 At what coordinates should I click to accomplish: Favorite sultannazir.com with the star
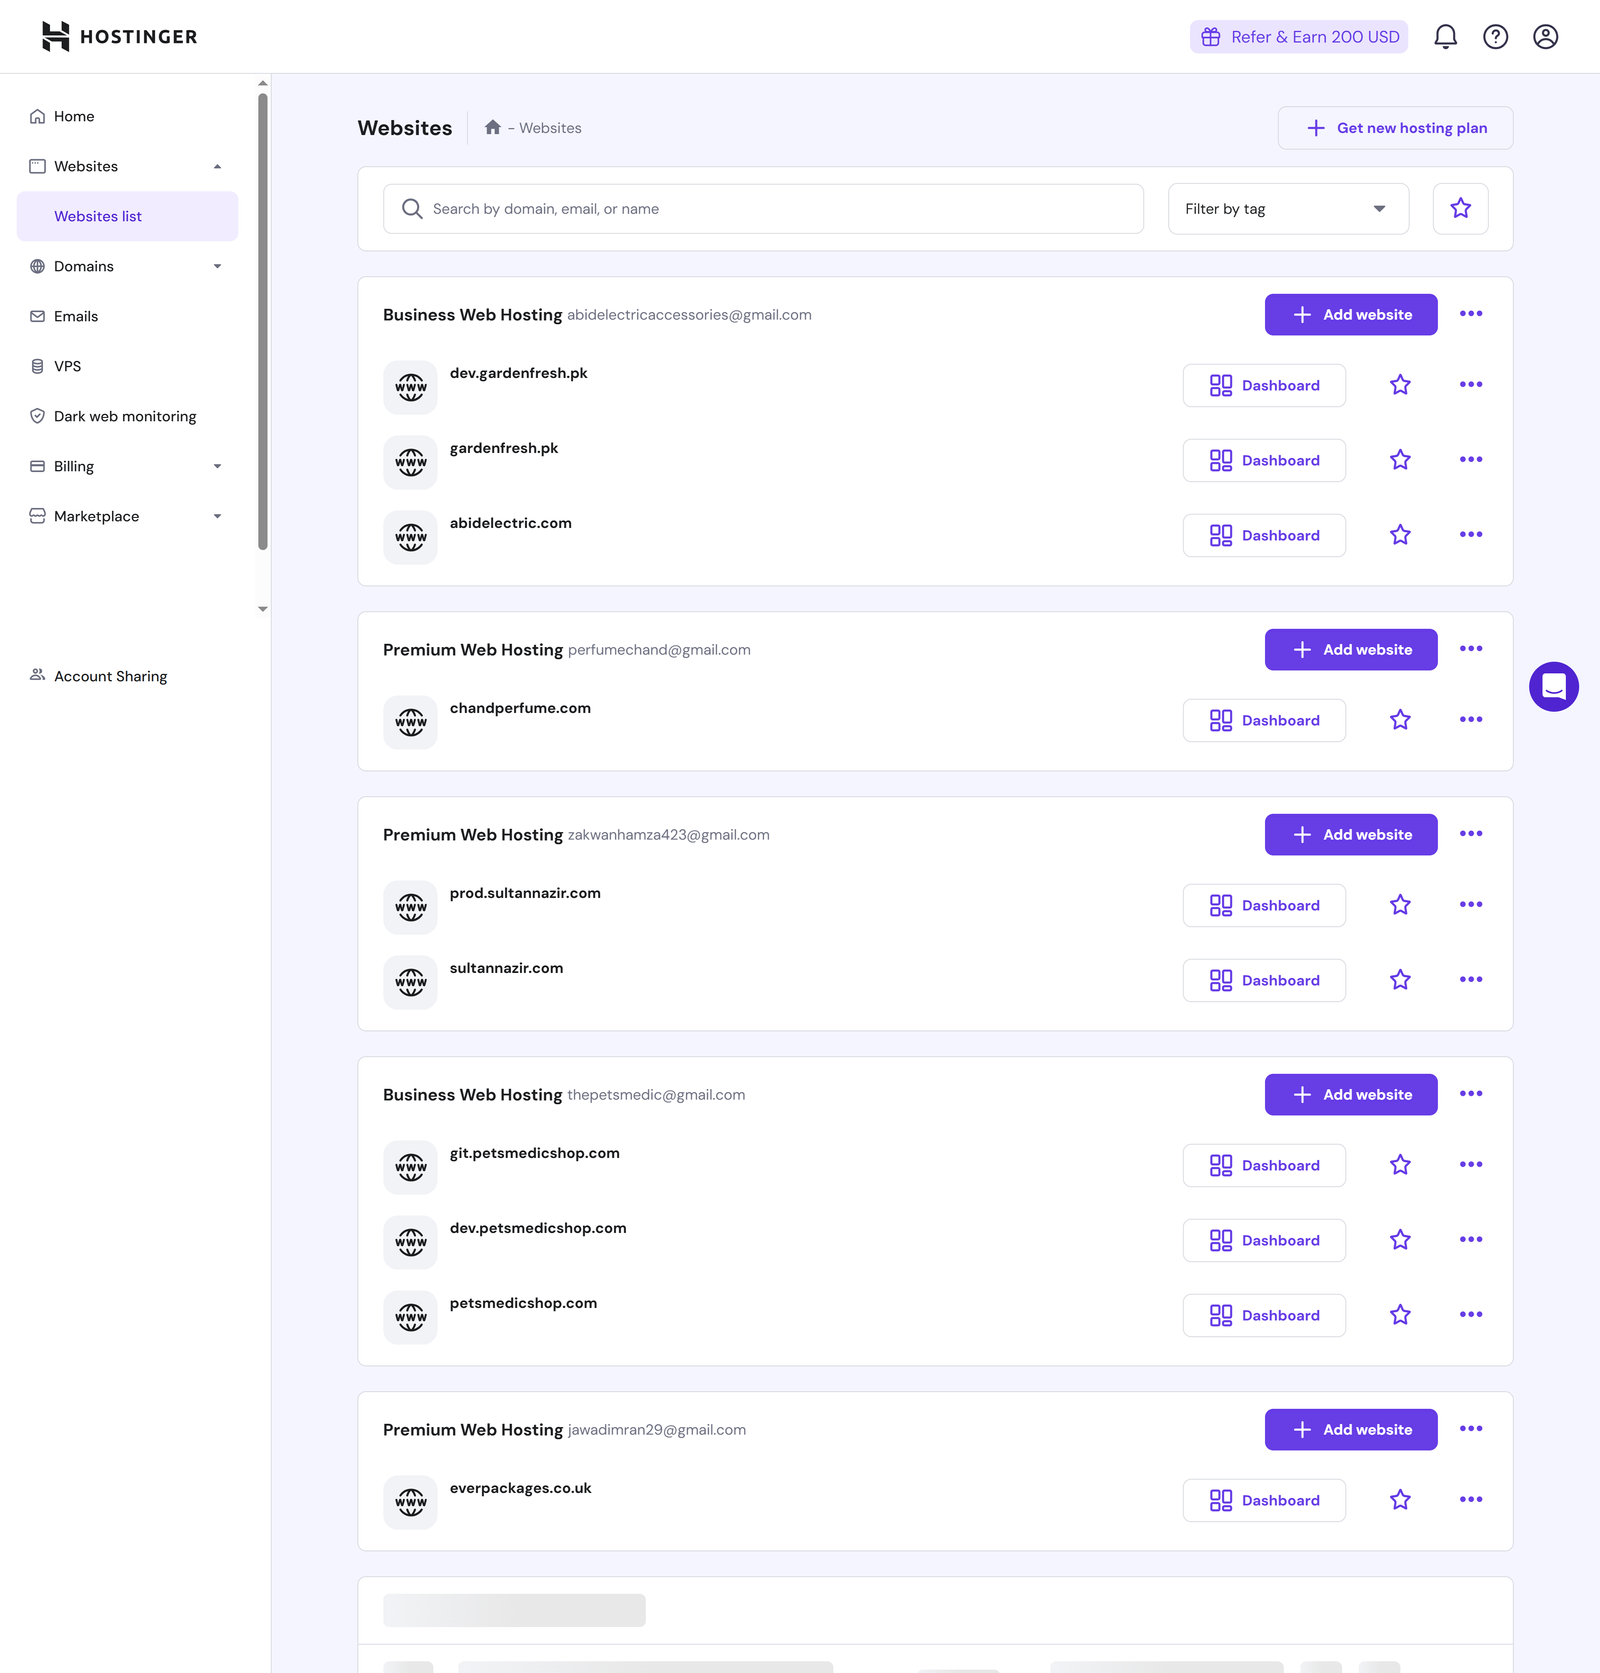click(x=1400, y=980)
